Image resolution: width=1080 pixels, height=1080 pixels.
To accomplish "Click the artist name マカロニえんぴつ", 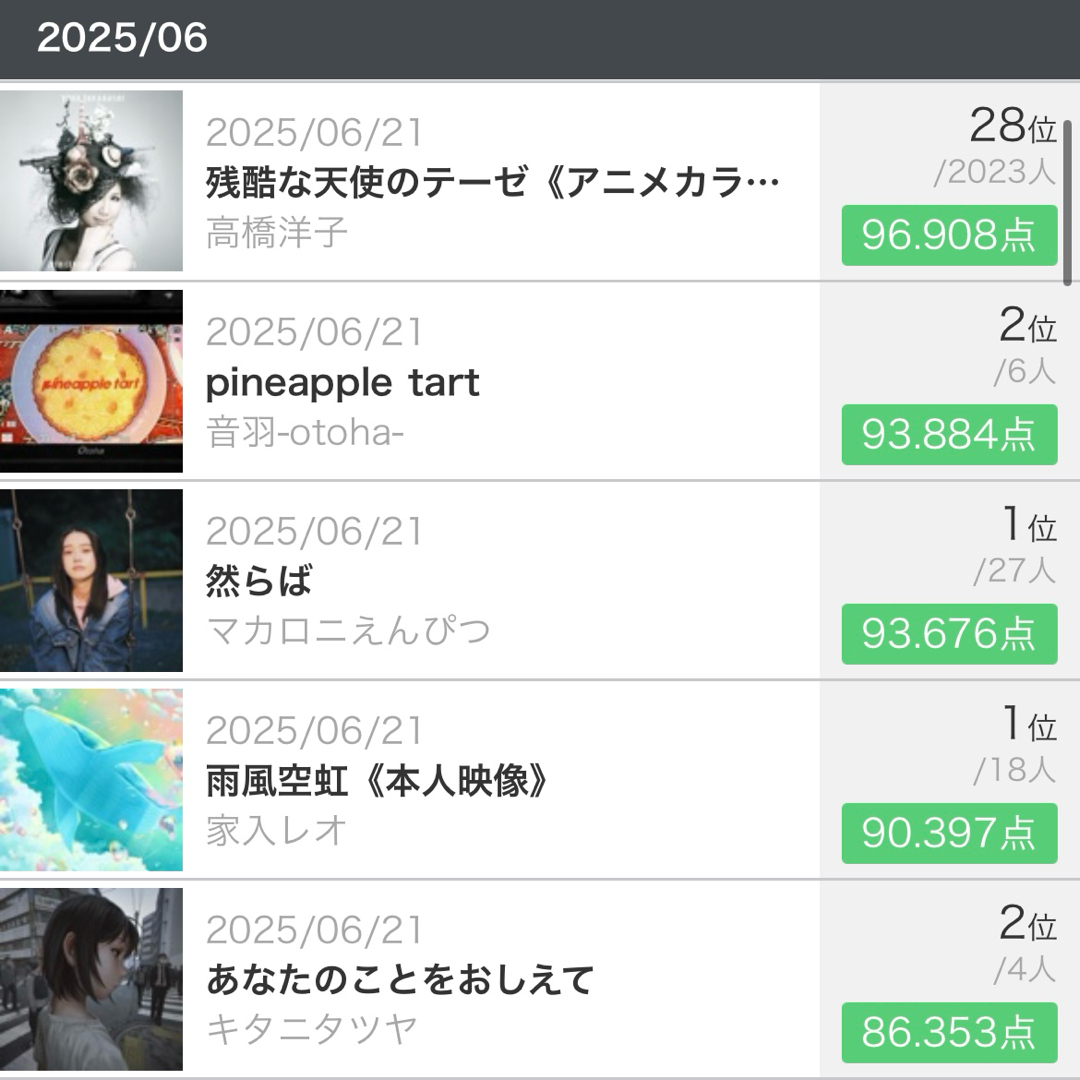I will coord(348,632).
